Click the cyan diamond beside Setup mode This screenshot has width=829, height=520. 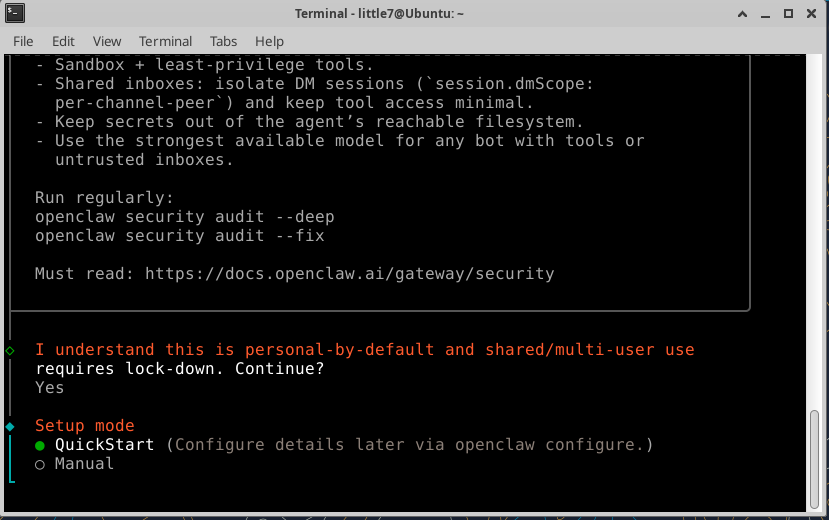(x=10, y=426)
